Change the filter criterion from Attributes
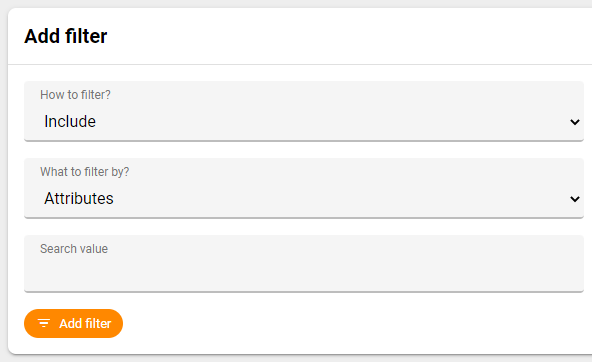Image resolution: width=592 pixels, height=362 pixels. pyautogui.click(x=304, y=188)
